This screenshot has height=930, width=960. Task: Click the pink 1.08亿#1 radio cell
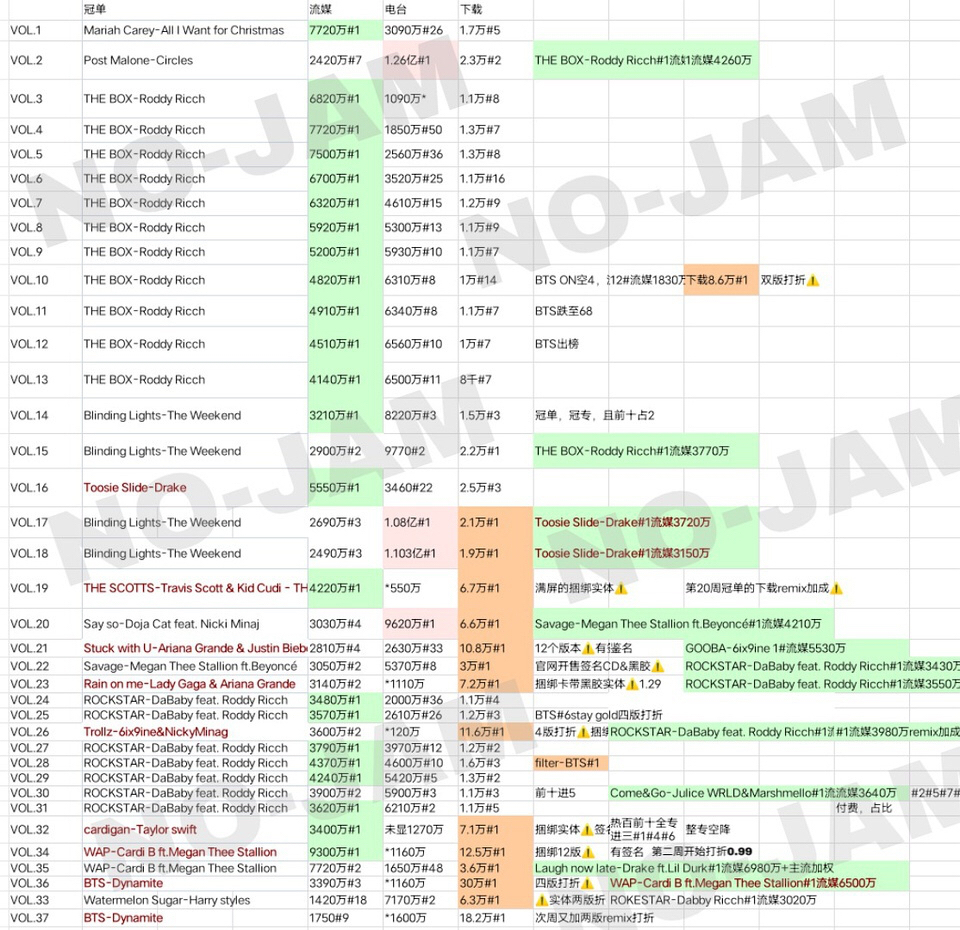pos(421,522)
